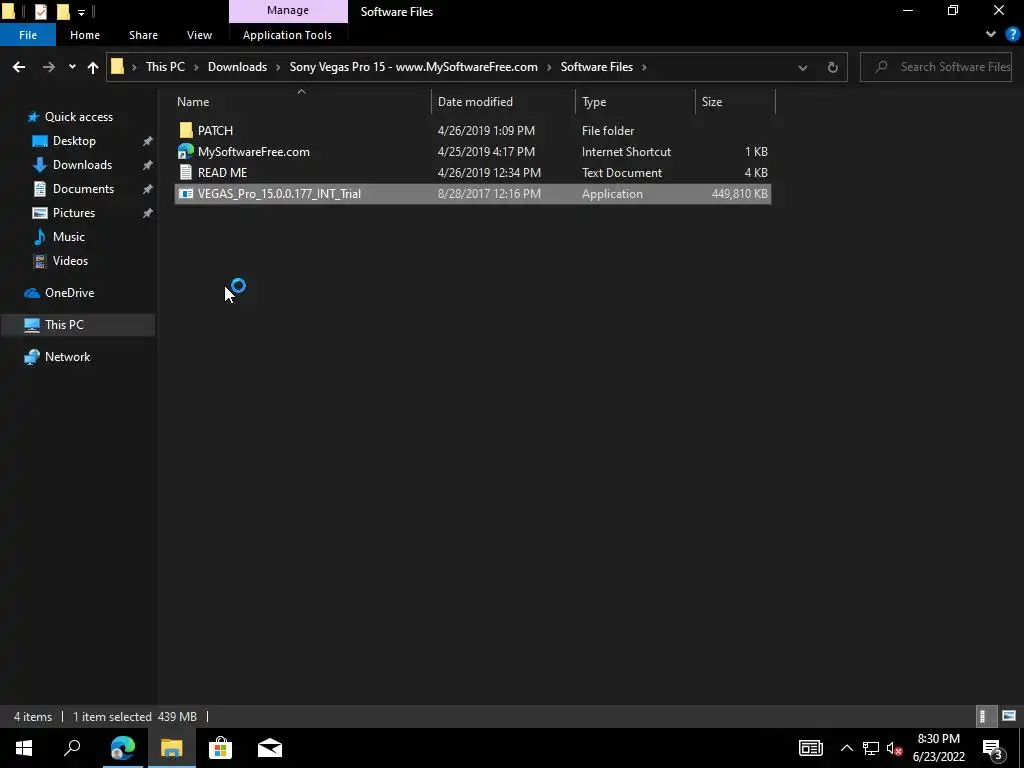Click the pin icon beside Documents
This screenshot has height=768, width=1024.
pos(148,189)
